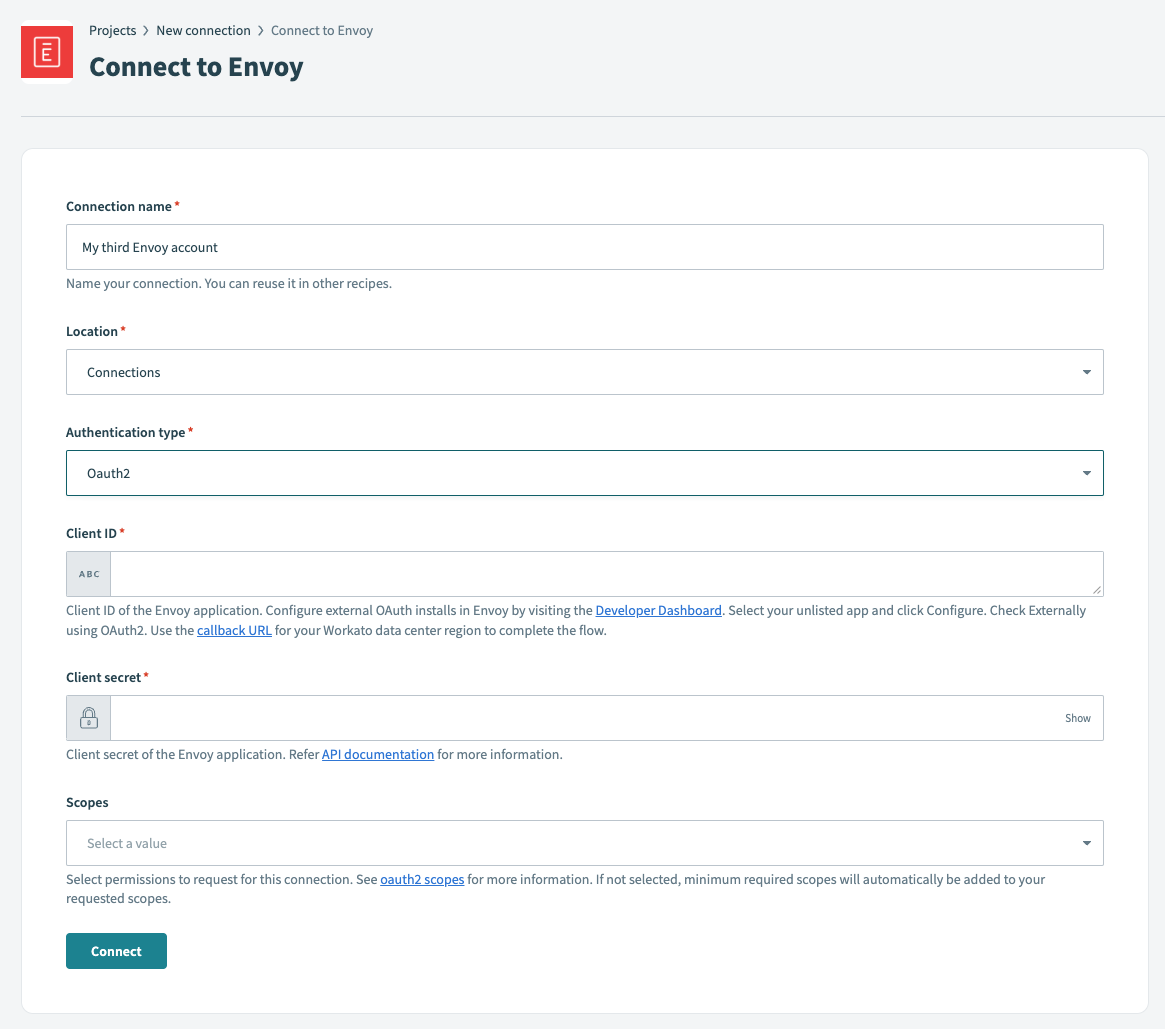Viewport: 1165px width, 1029px height.
Task: Open the Developer Dashboard link
Action: point(658,610)
